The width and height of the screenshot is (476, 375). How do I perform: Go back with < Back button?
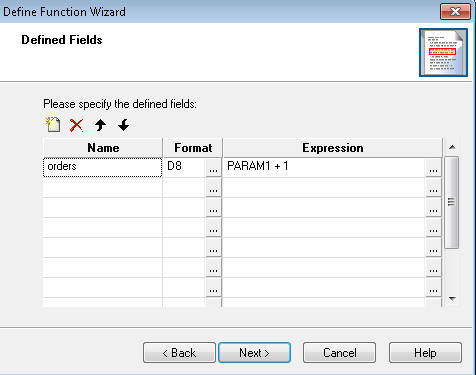pos(179,353)
